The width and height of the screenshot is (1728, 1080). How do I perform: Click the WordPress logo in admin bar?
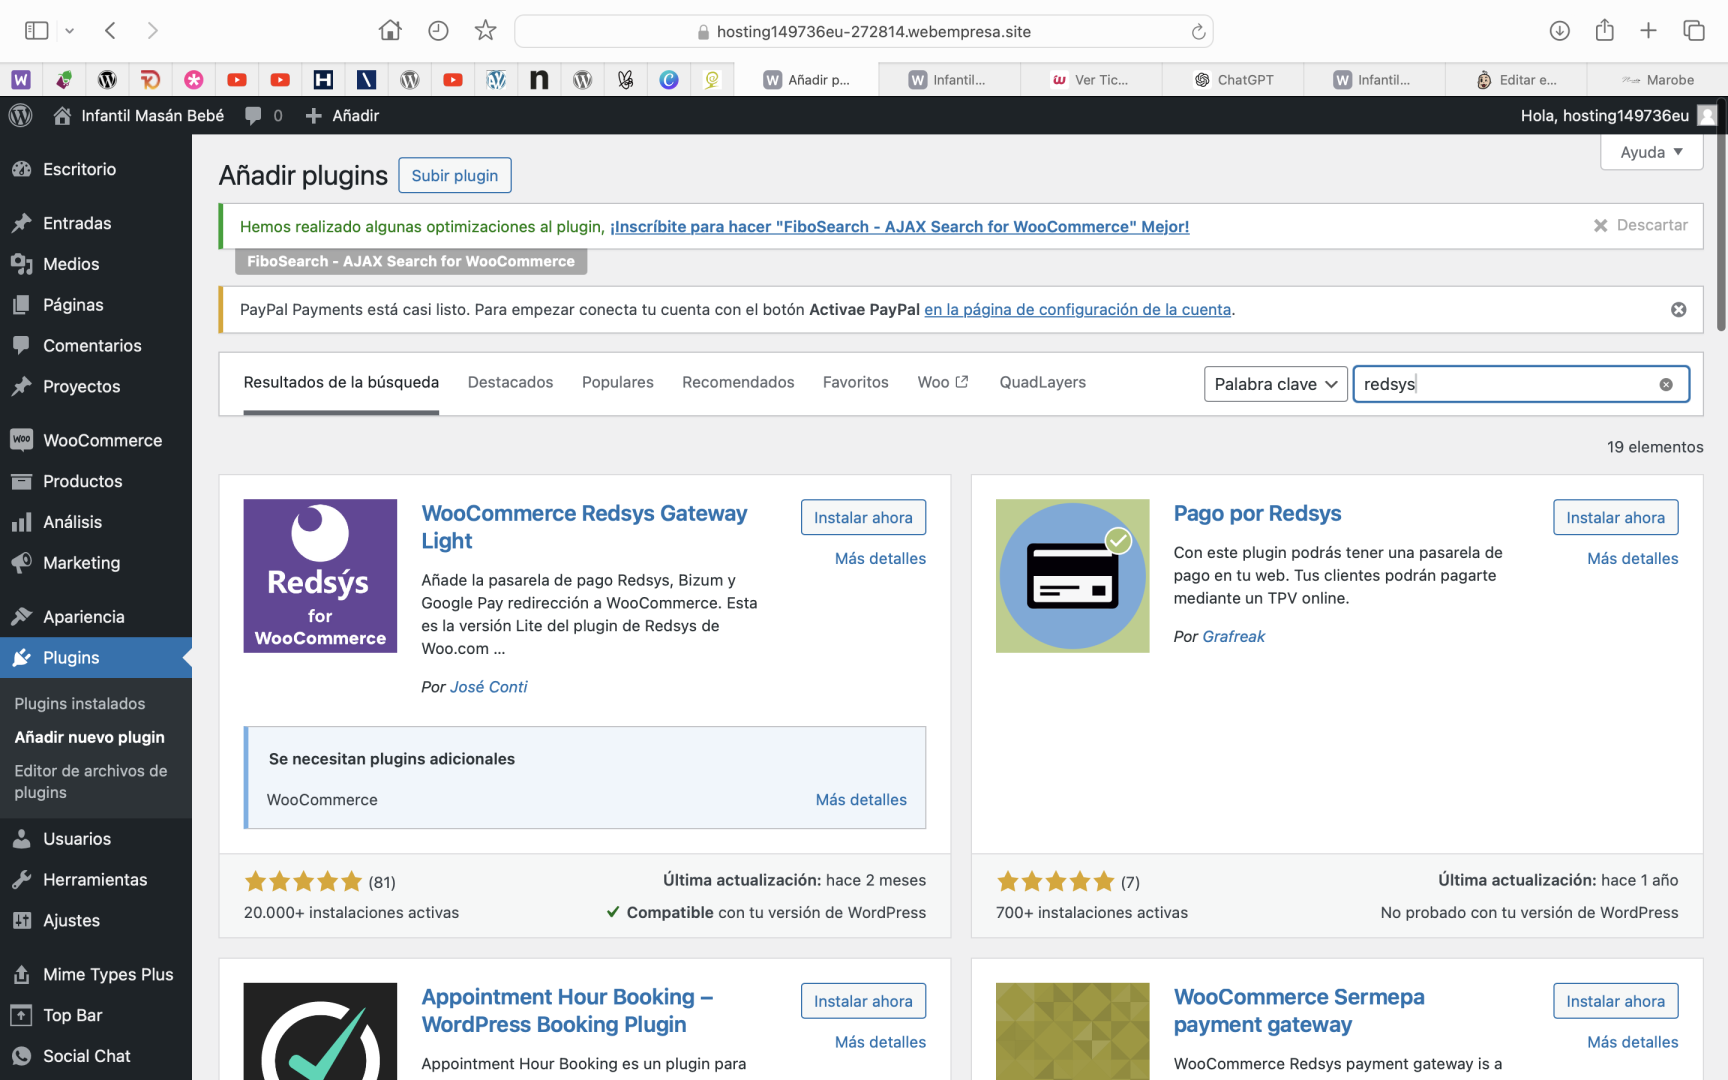click(20, 116)
